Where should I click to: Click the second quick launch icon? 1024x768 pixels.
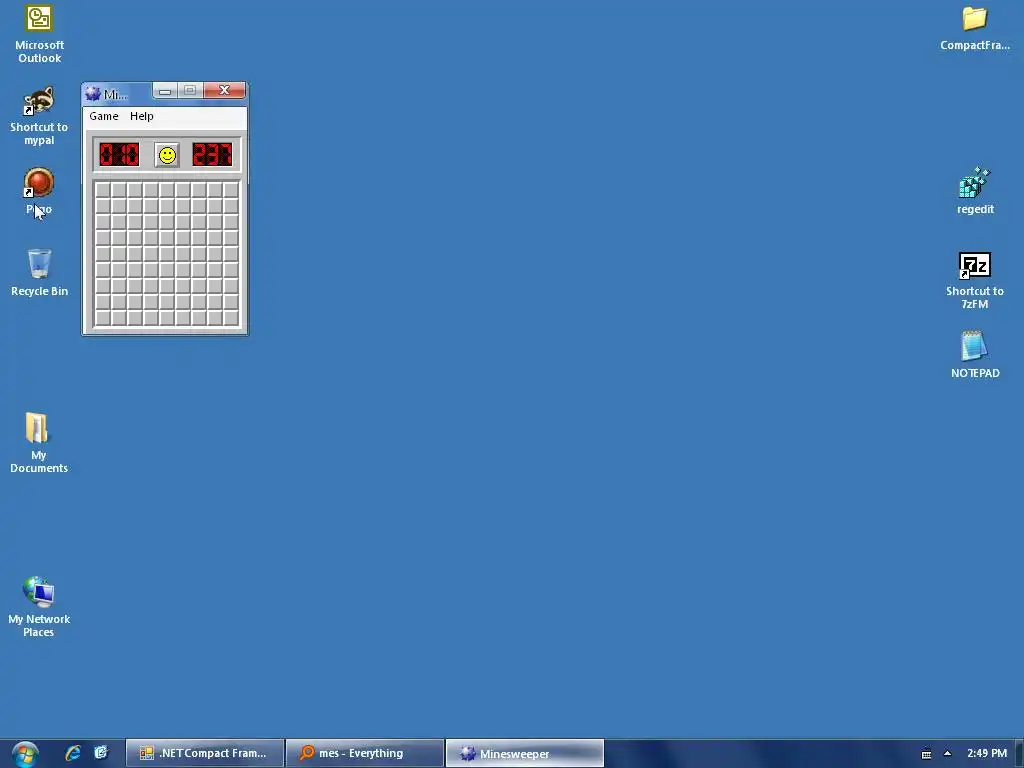(101, 753)
